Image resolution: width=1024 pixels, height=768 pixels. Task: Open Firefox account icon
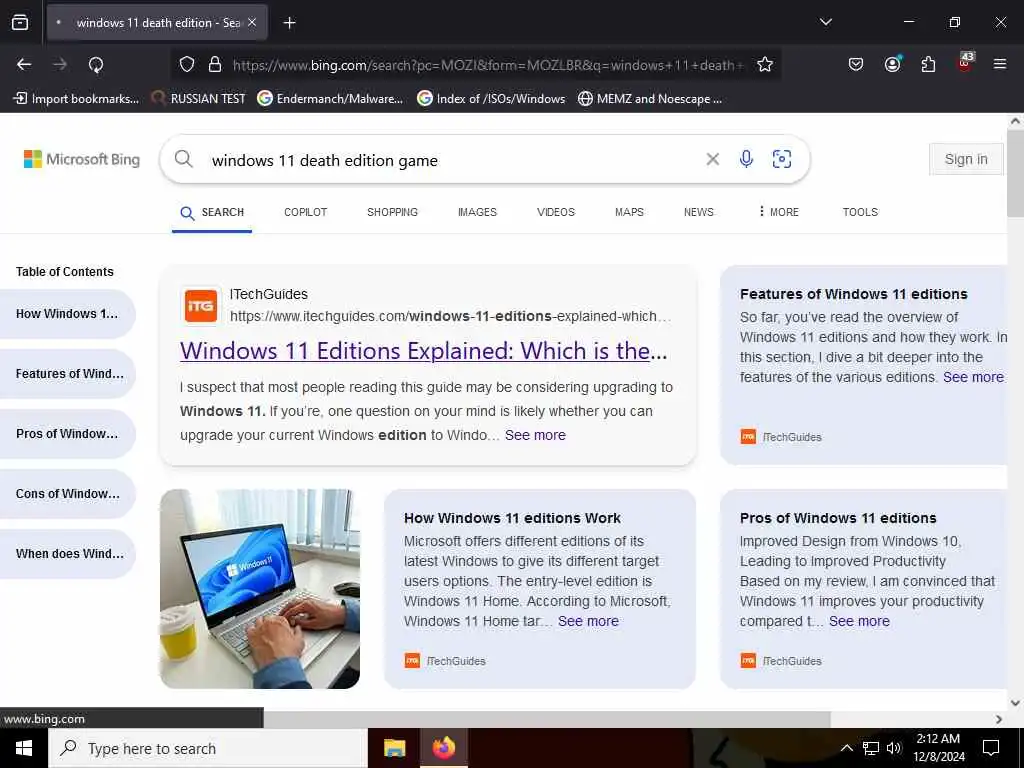tap(892, 64)
